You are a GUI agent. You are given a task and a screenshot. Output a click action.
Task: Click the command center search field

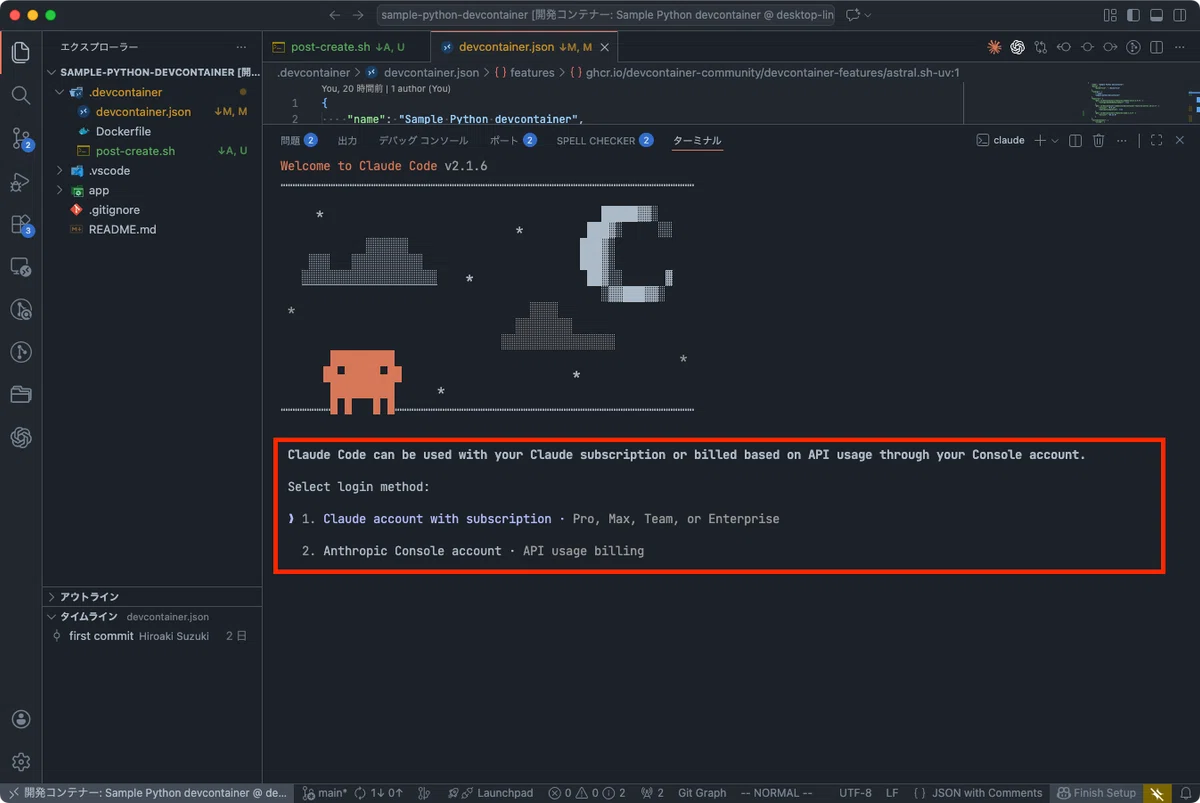click(606, 15)
